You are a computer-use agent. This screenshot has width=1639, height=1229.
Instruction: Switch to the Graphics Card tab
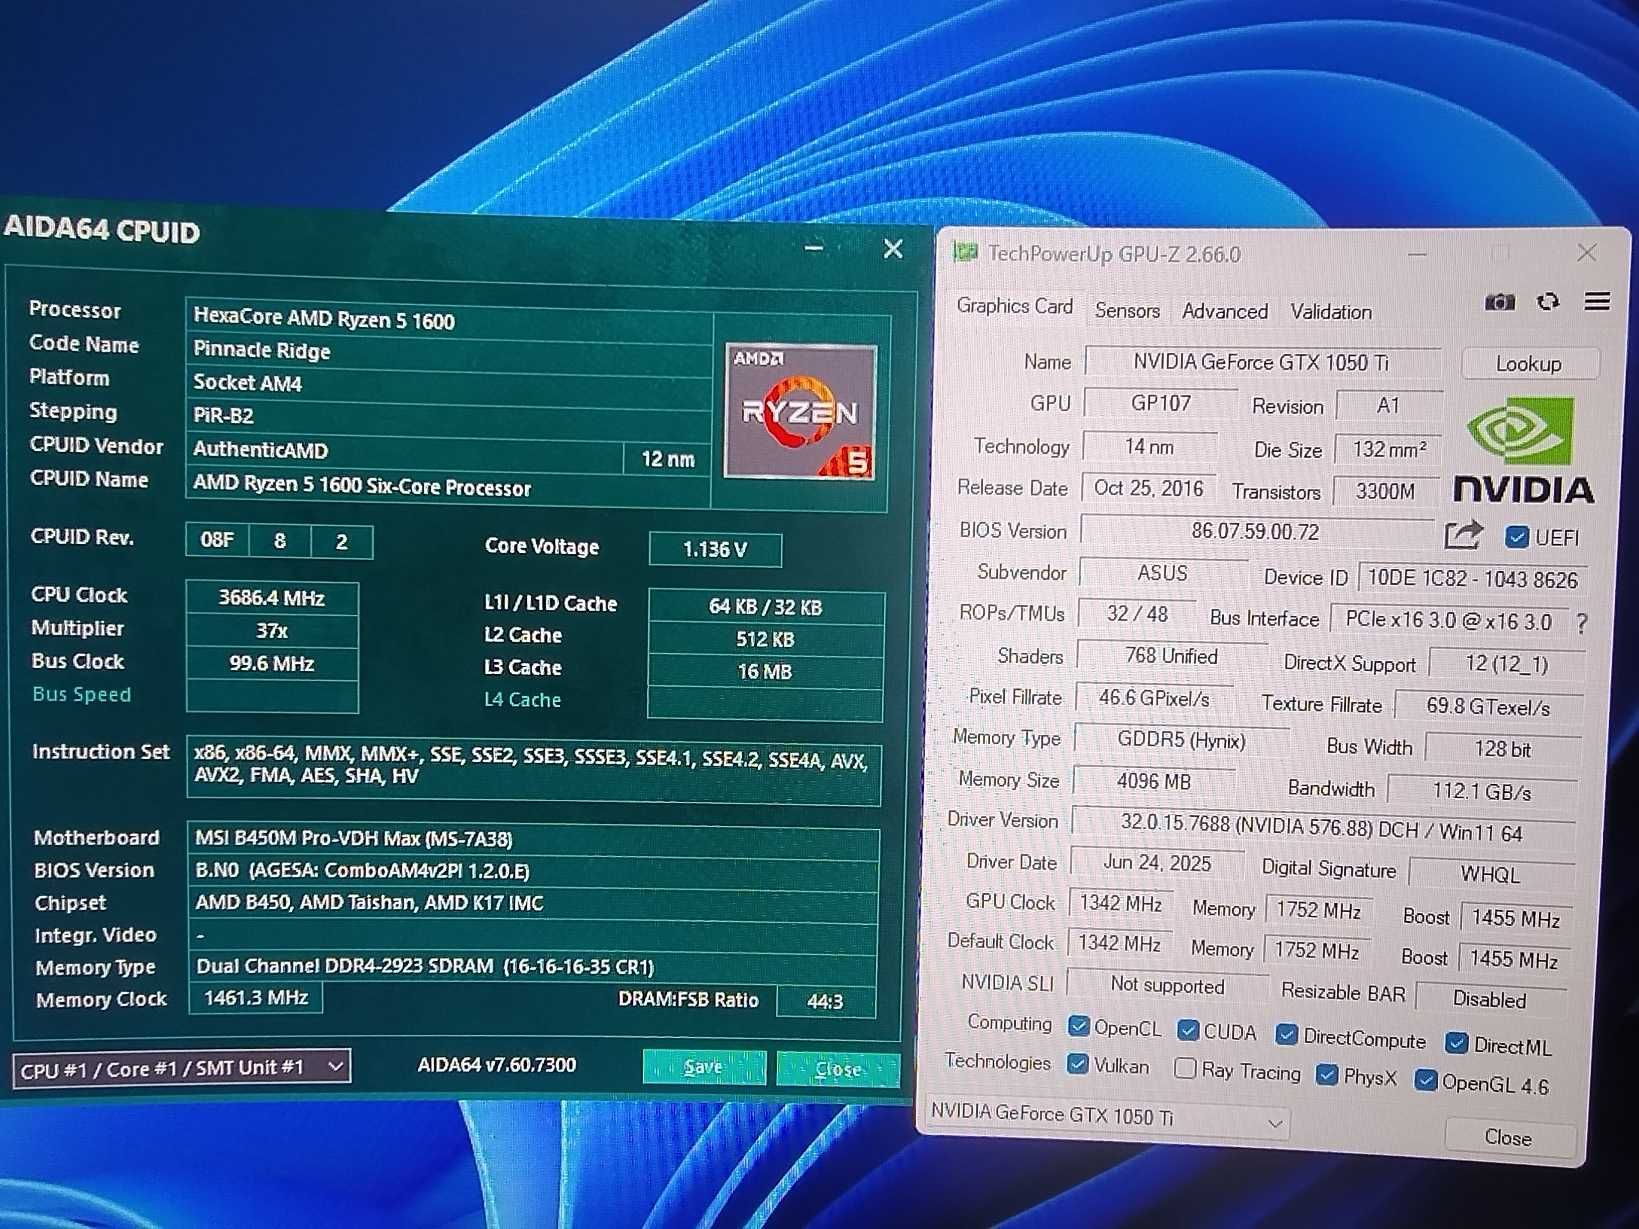coord(1014,306)
